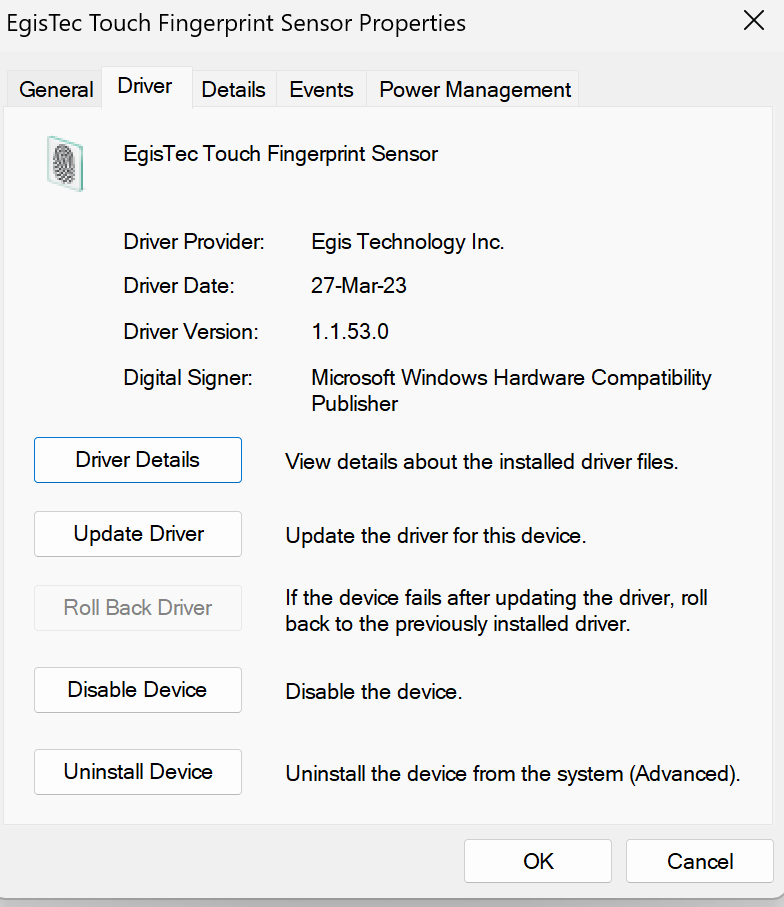Confirm with the OK button
The width and height of the screenshot is (784, 907).
538,861
